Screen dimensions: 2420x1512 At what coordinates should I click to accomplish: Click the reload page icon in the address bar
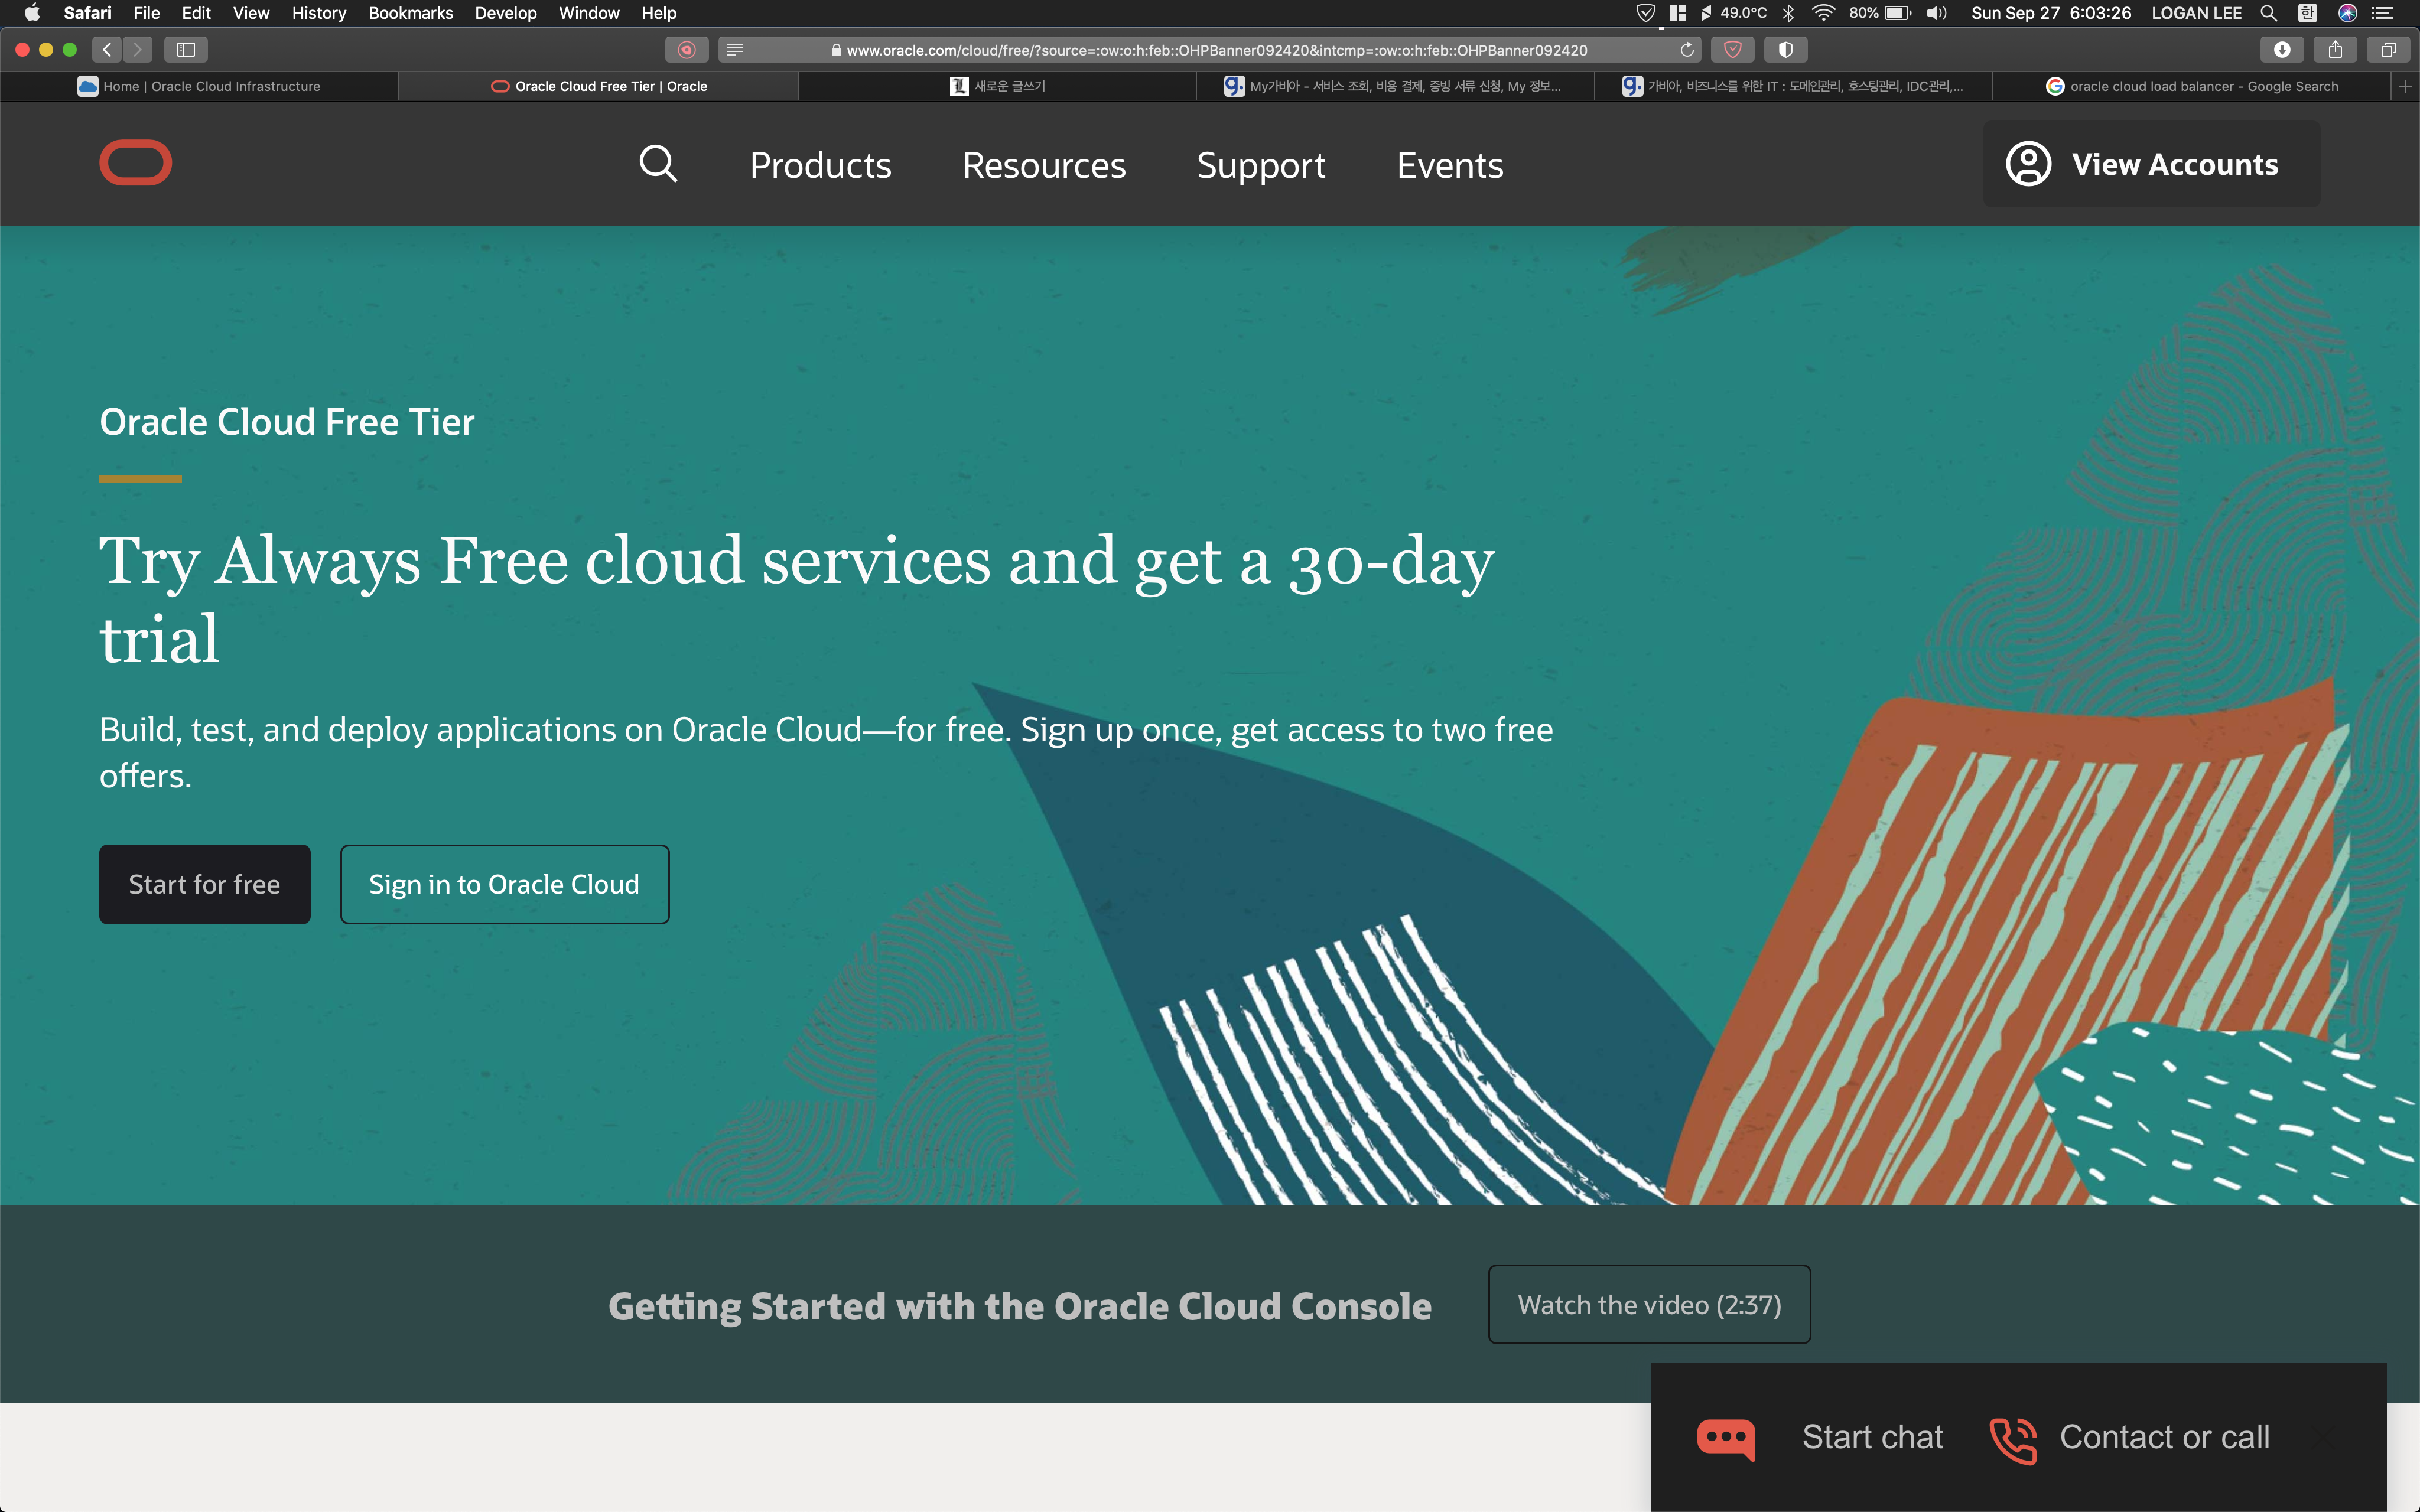(x=1687, y=49)
